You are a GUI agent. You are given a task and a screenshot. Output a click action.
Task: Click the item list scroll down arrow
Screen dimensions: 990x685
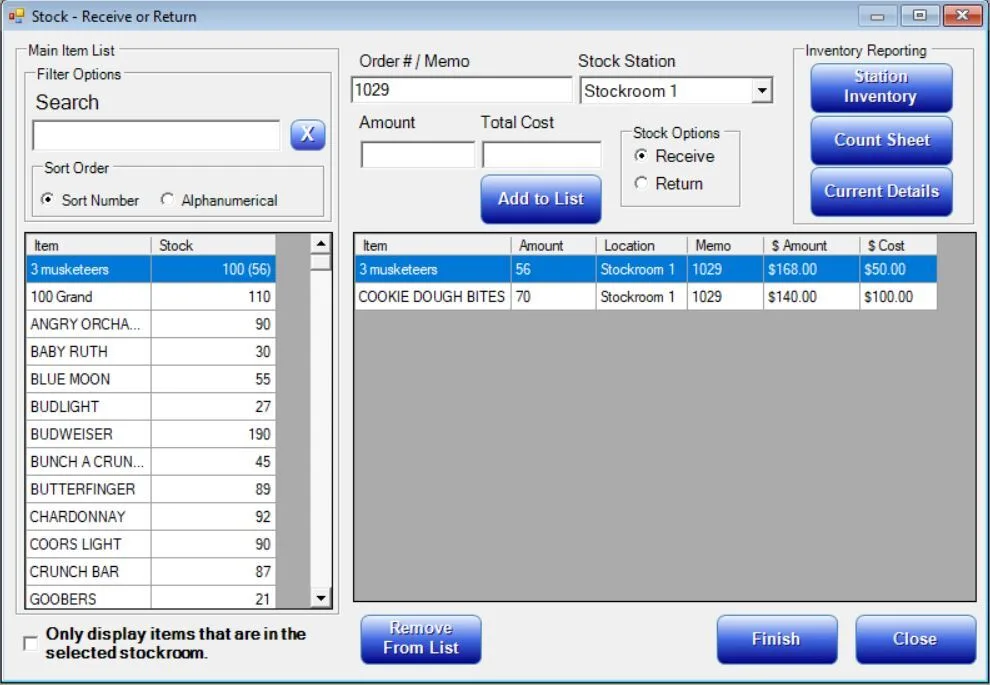321,597
